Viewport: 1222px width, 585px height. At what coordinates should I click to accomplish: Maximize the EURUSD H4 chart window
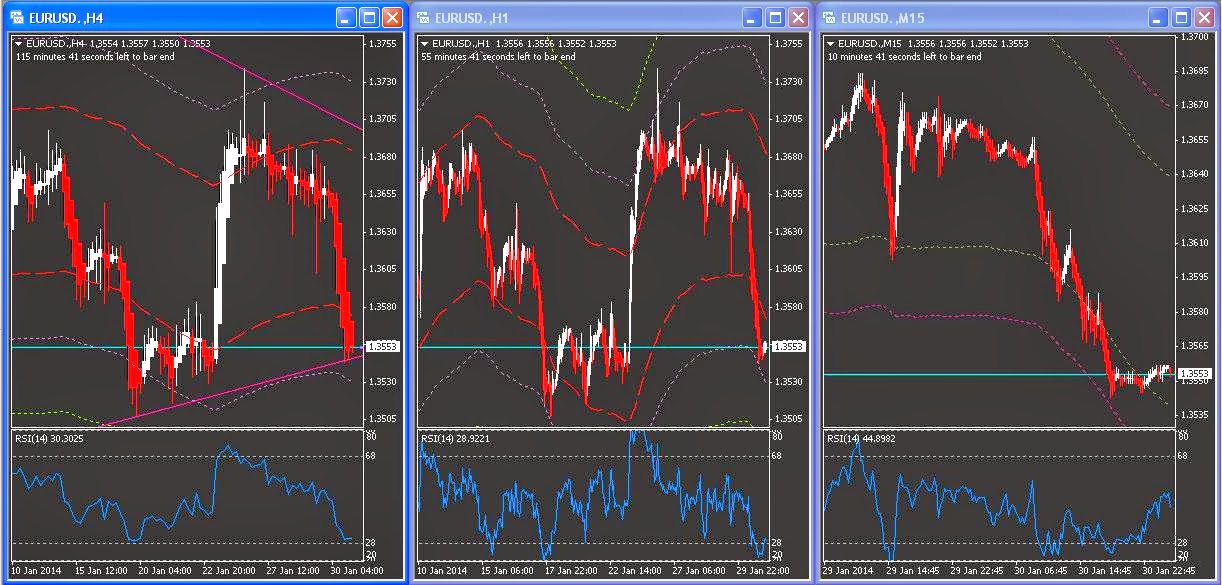tap(369, 17)
